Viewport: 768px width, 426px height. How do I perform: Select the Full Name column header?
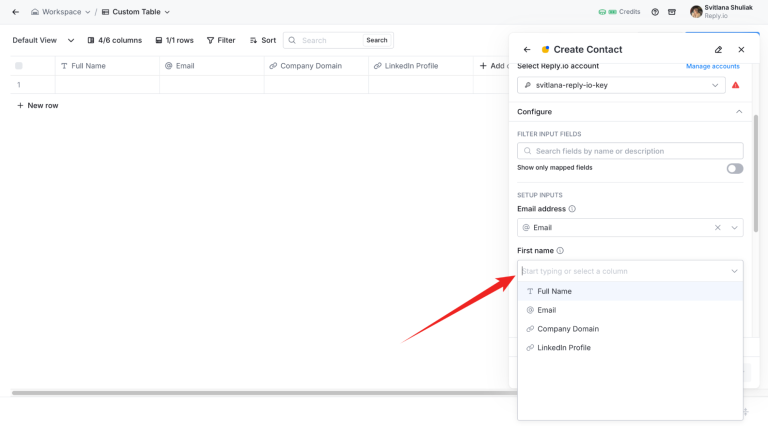(x=107, y=66)
